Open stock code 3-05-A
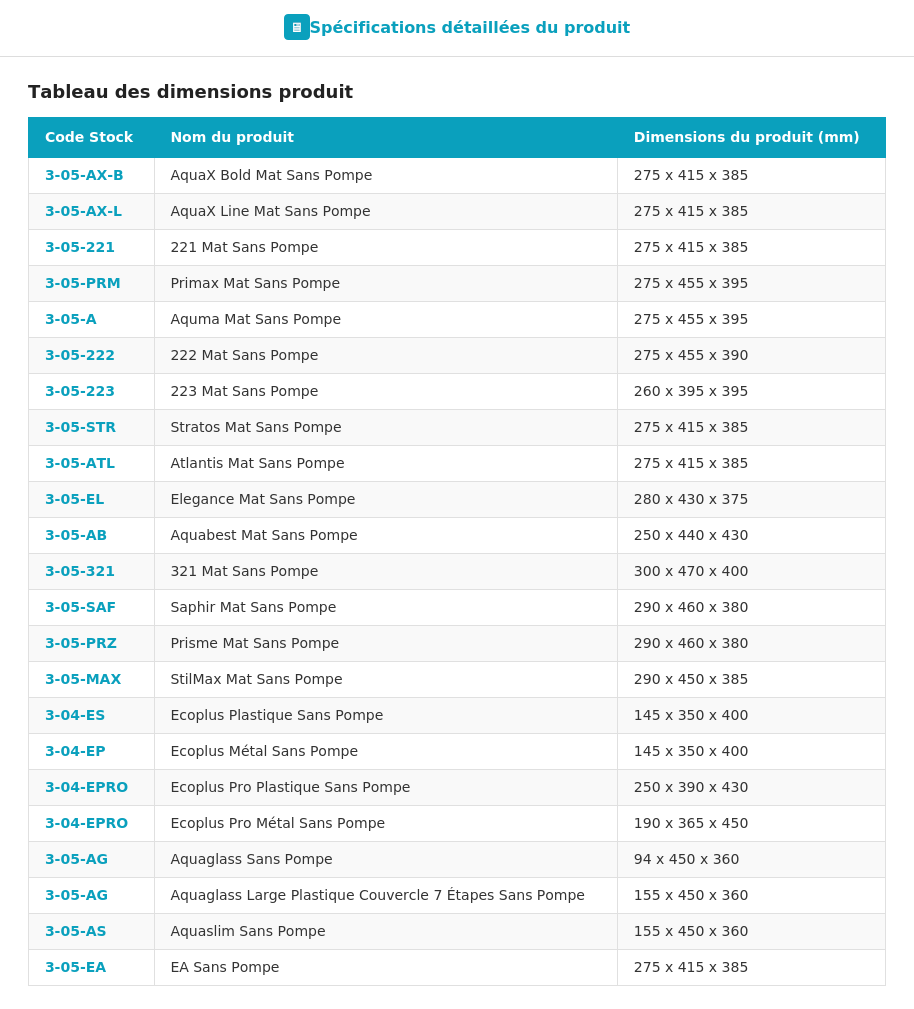 71,319
